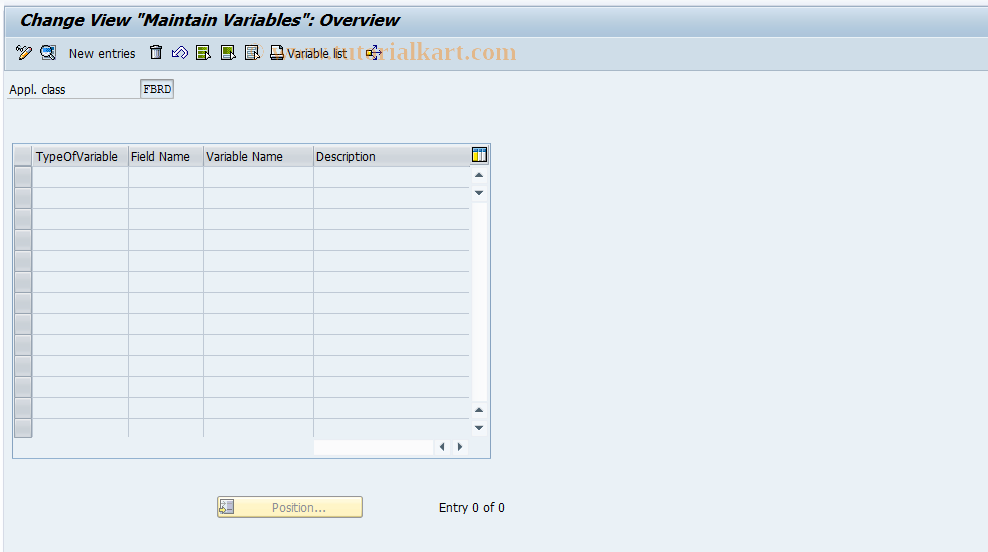Image resolution: width=988 pixels, height=552 pixels.
Task: Click the Select all icon
Action: point(204,53)
